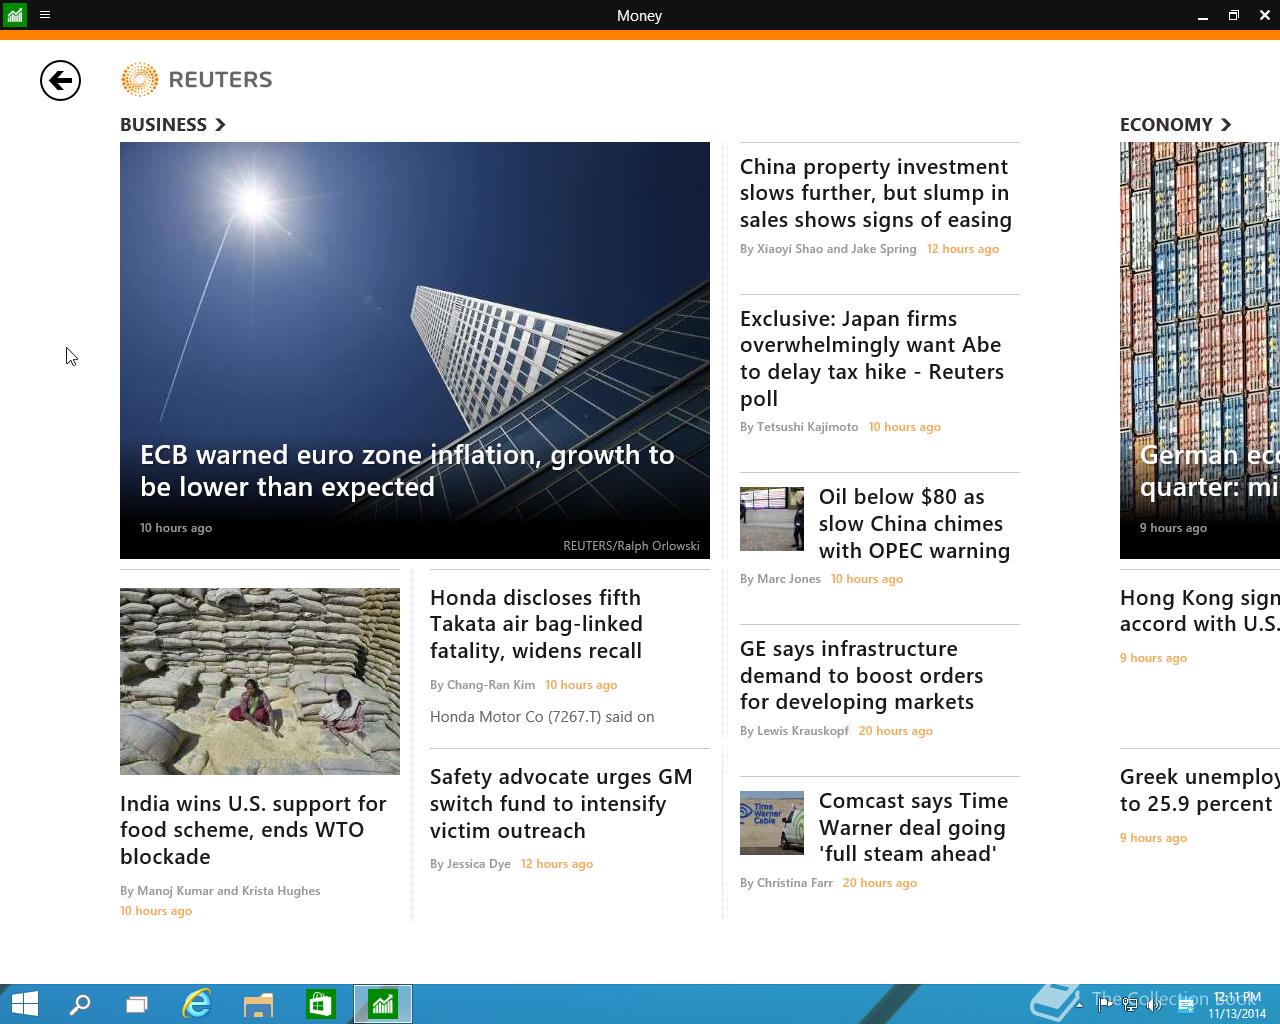Click 'REUTERS/Ralph Orlowski' photo credit
This screenshot has width=1280, height=1024.
coord(631,546)
